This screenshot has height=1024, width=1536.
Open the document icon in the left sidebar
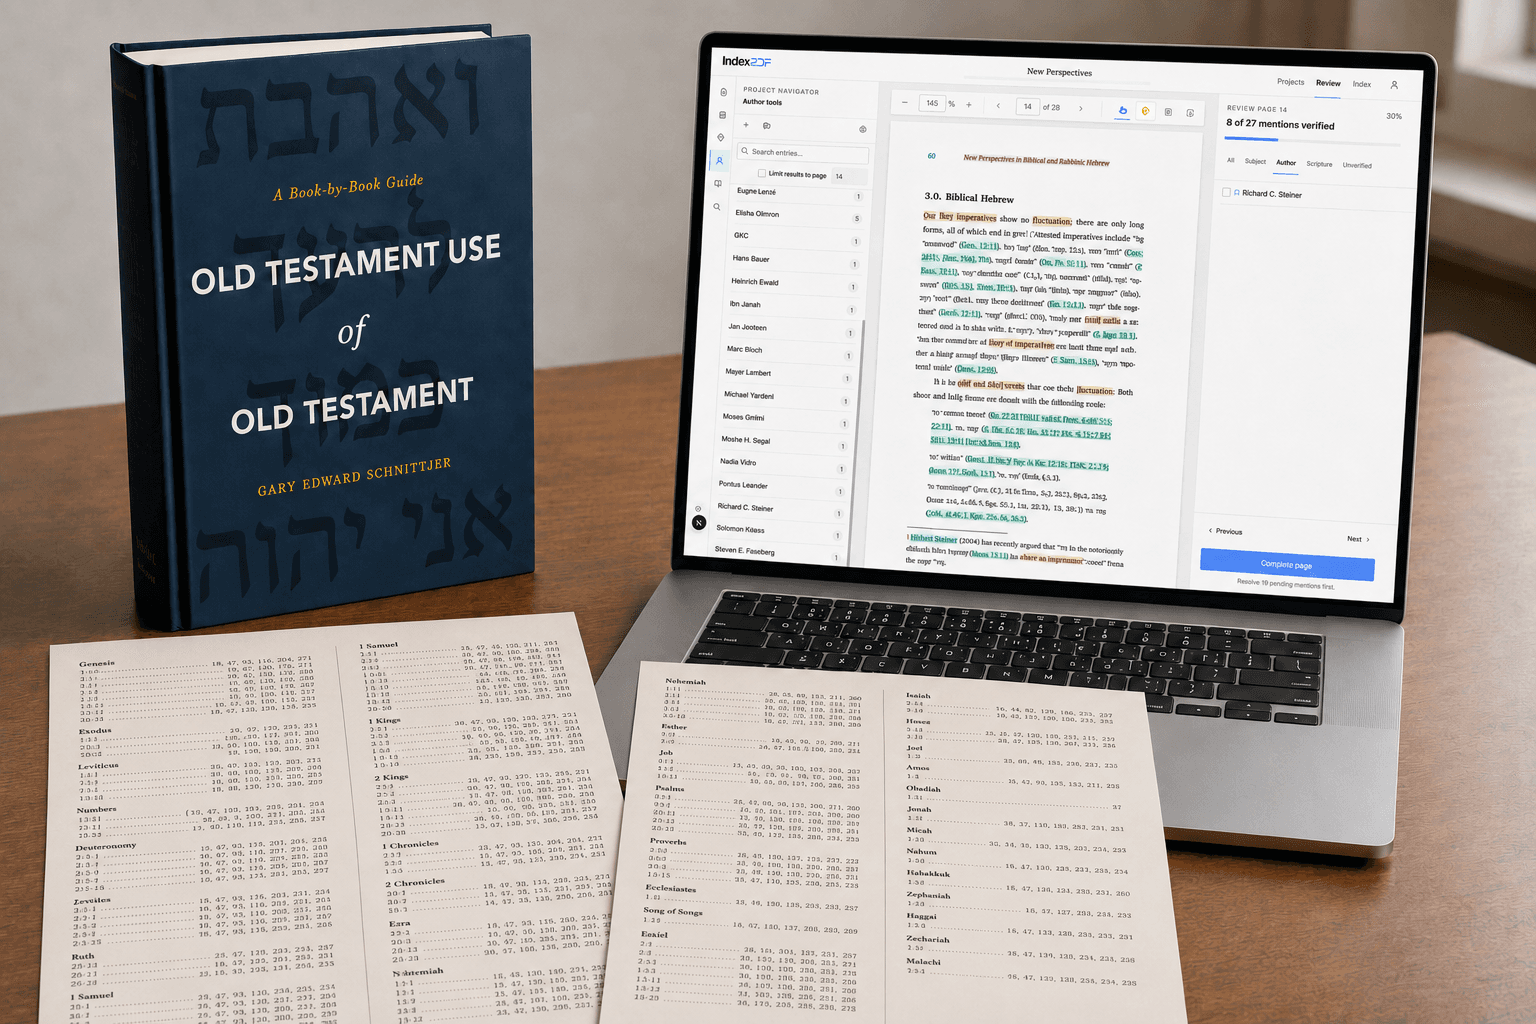[x=724, y=92]
